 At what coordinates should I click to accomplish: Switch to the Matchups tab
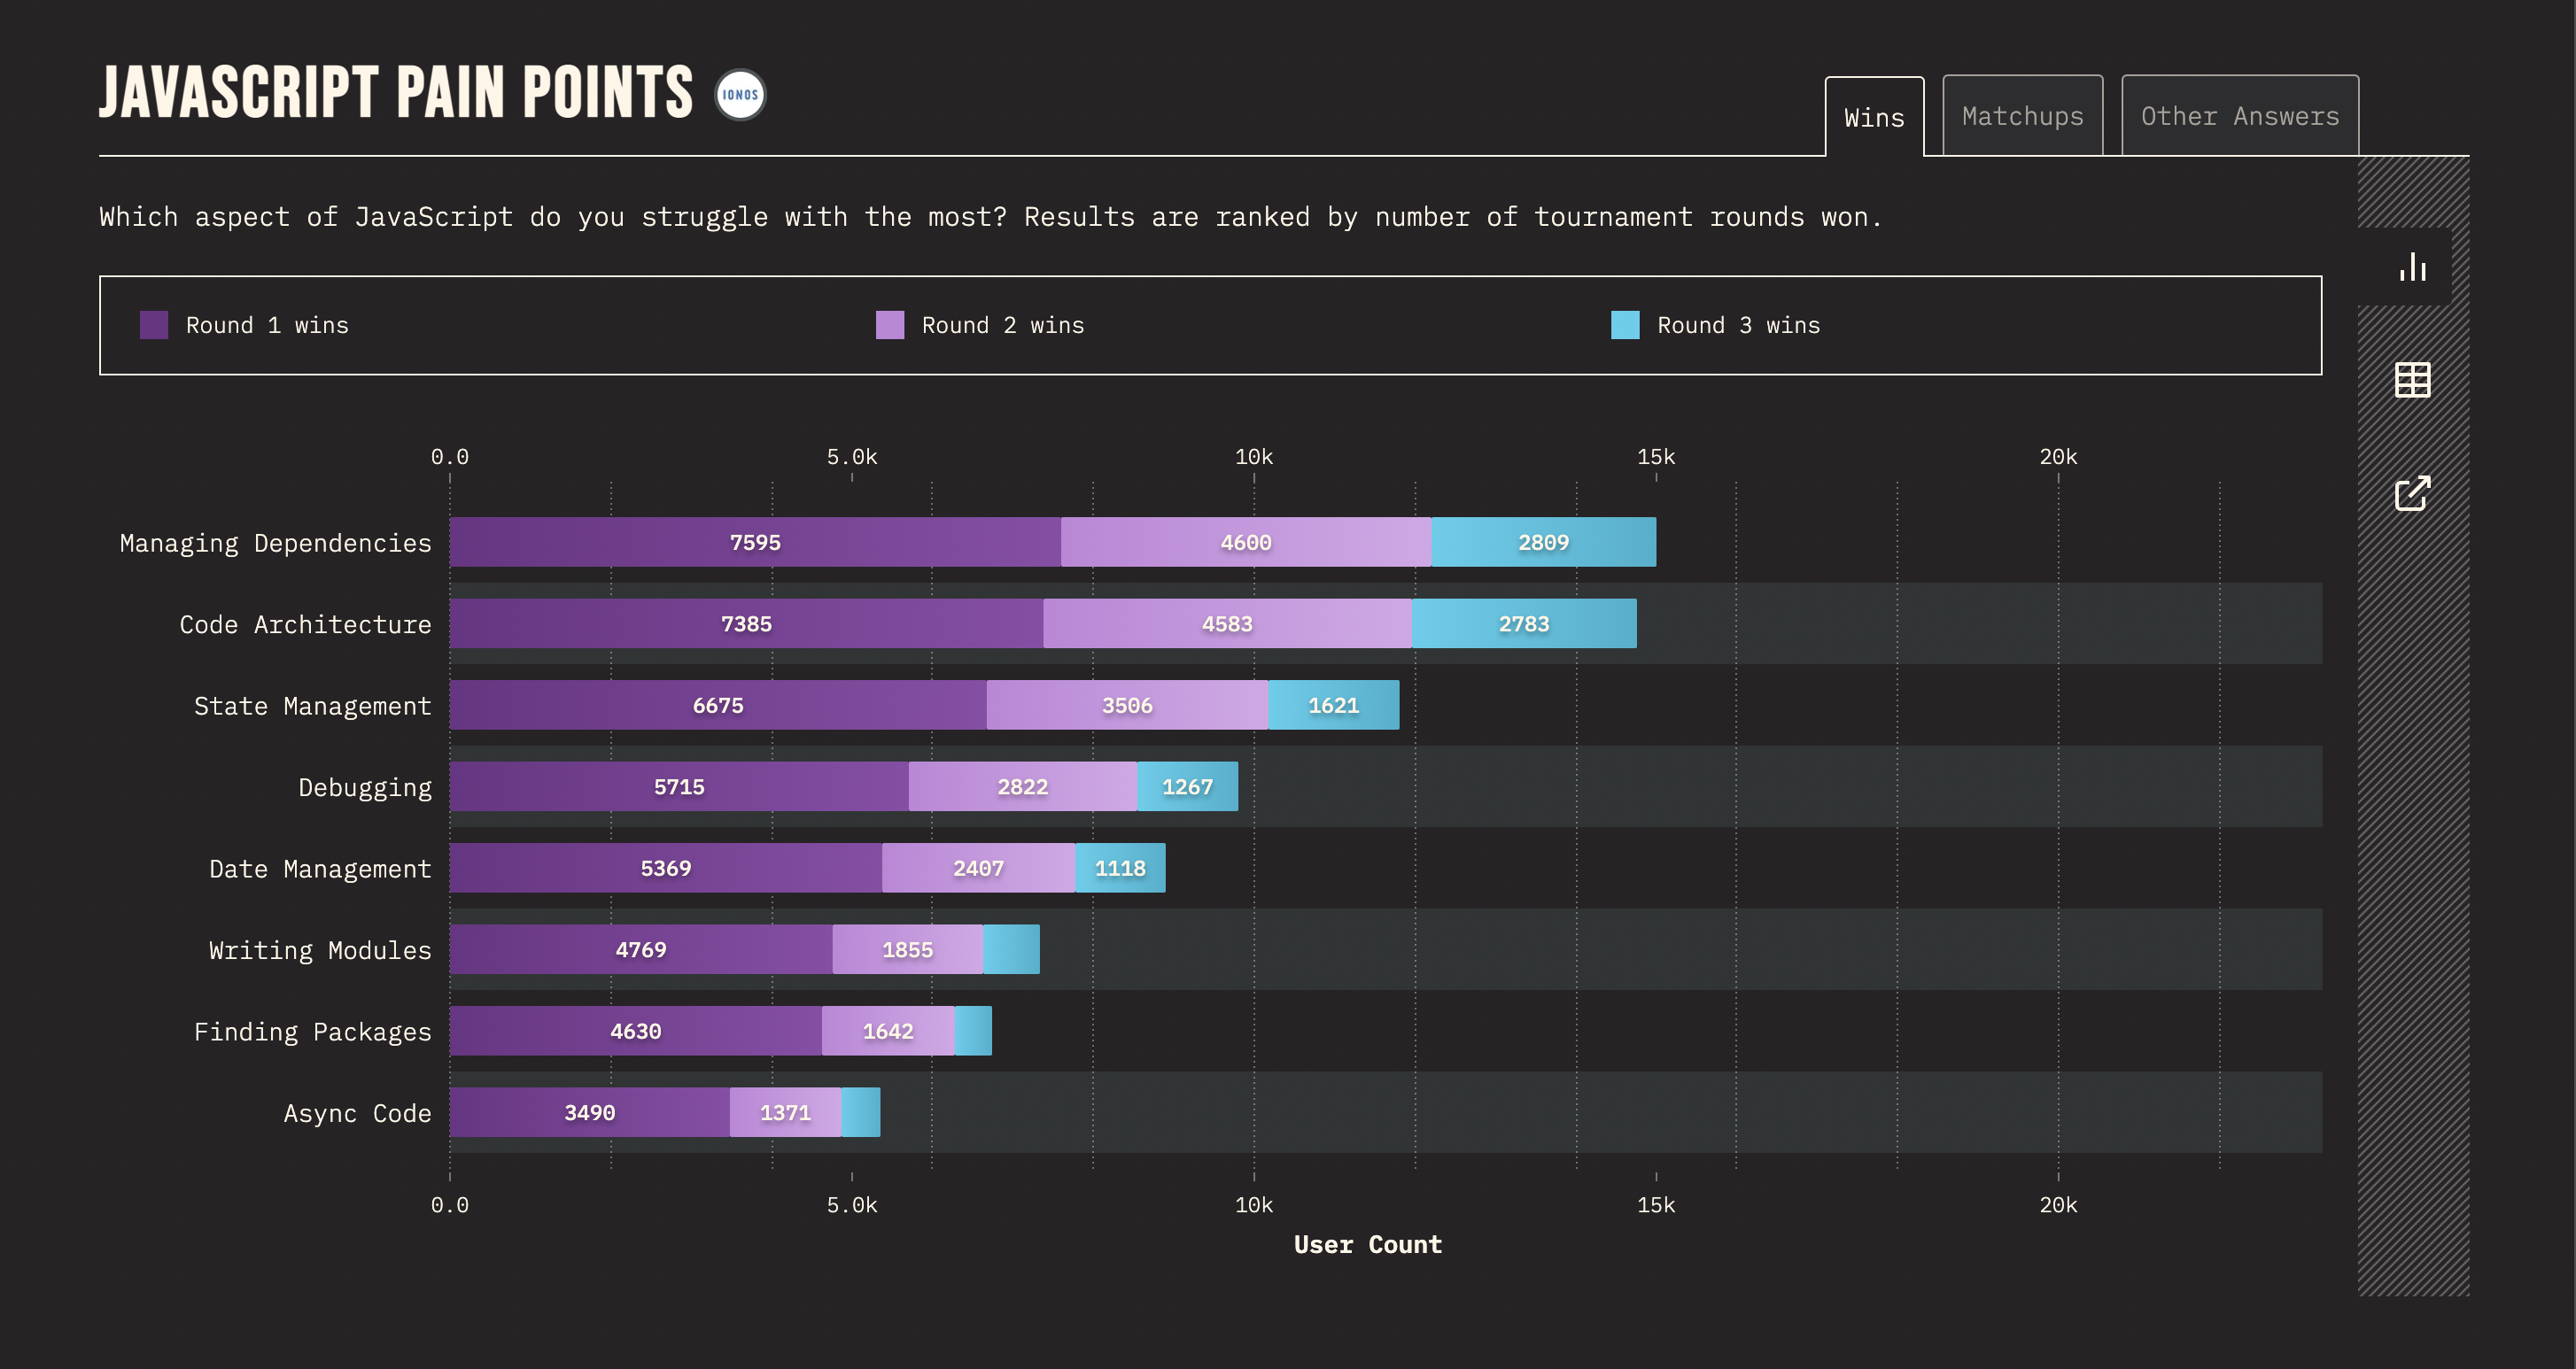(x=2022, y=116)
